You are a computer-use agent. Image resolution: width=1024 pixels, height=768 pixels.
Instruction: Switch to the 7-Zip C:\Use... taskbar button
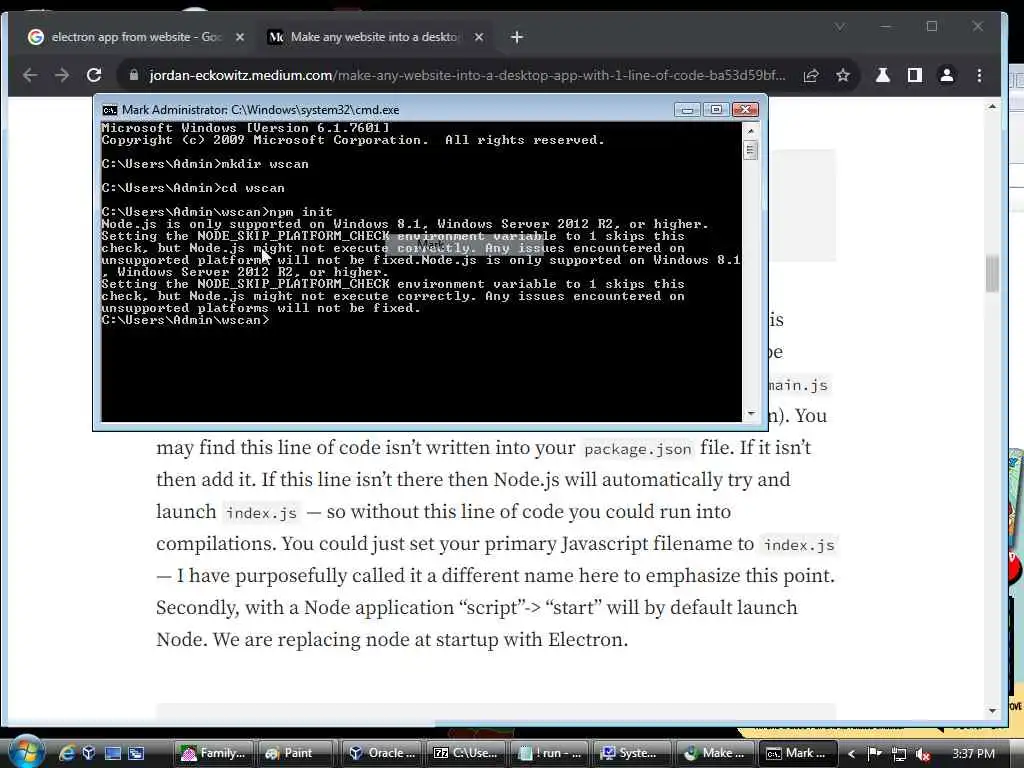point(466,753)
